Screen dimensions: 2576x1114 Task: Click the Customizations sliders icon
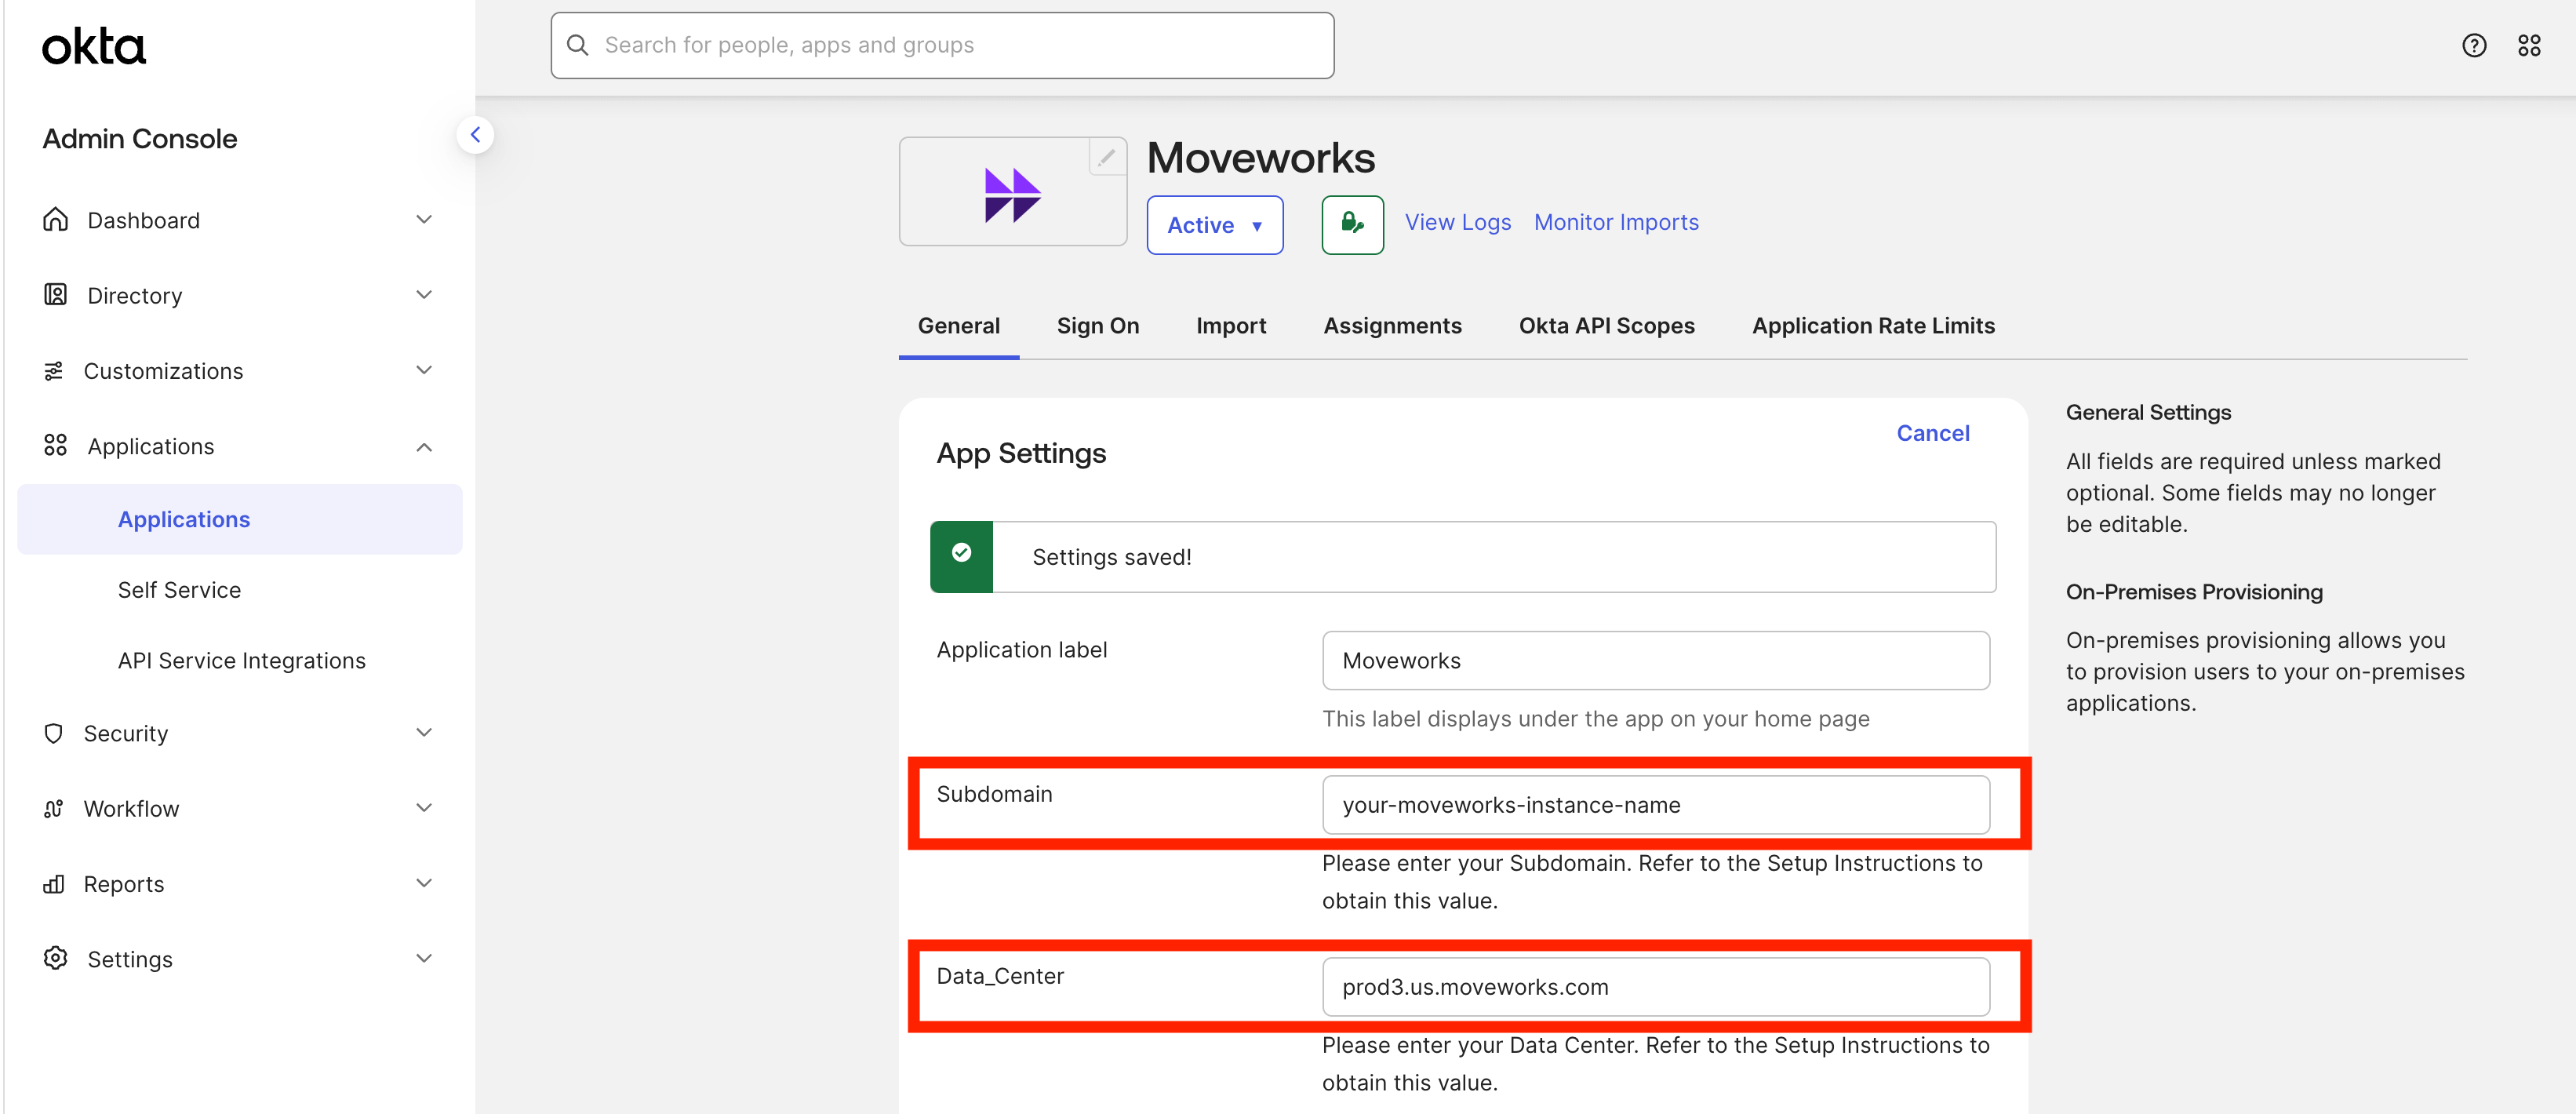click(53, 370)
